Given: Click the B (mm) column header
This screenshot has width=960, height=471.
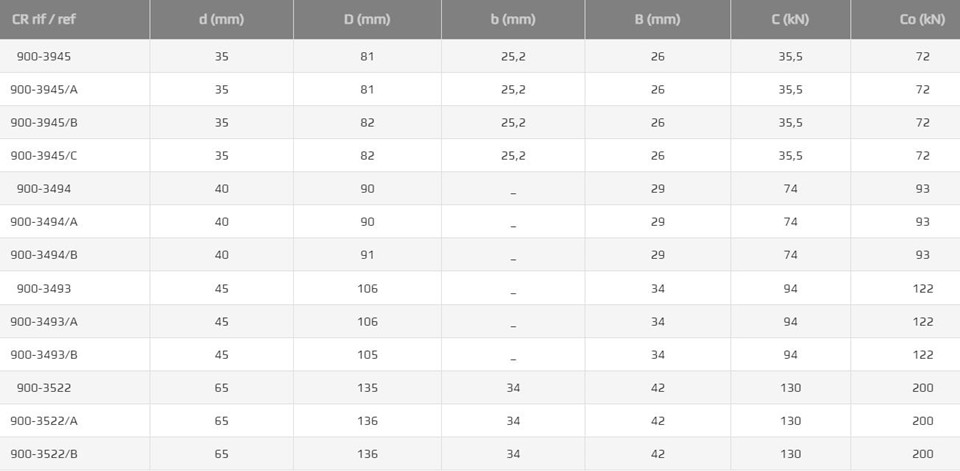Looking at the screenshot, I should pos(658,19).
